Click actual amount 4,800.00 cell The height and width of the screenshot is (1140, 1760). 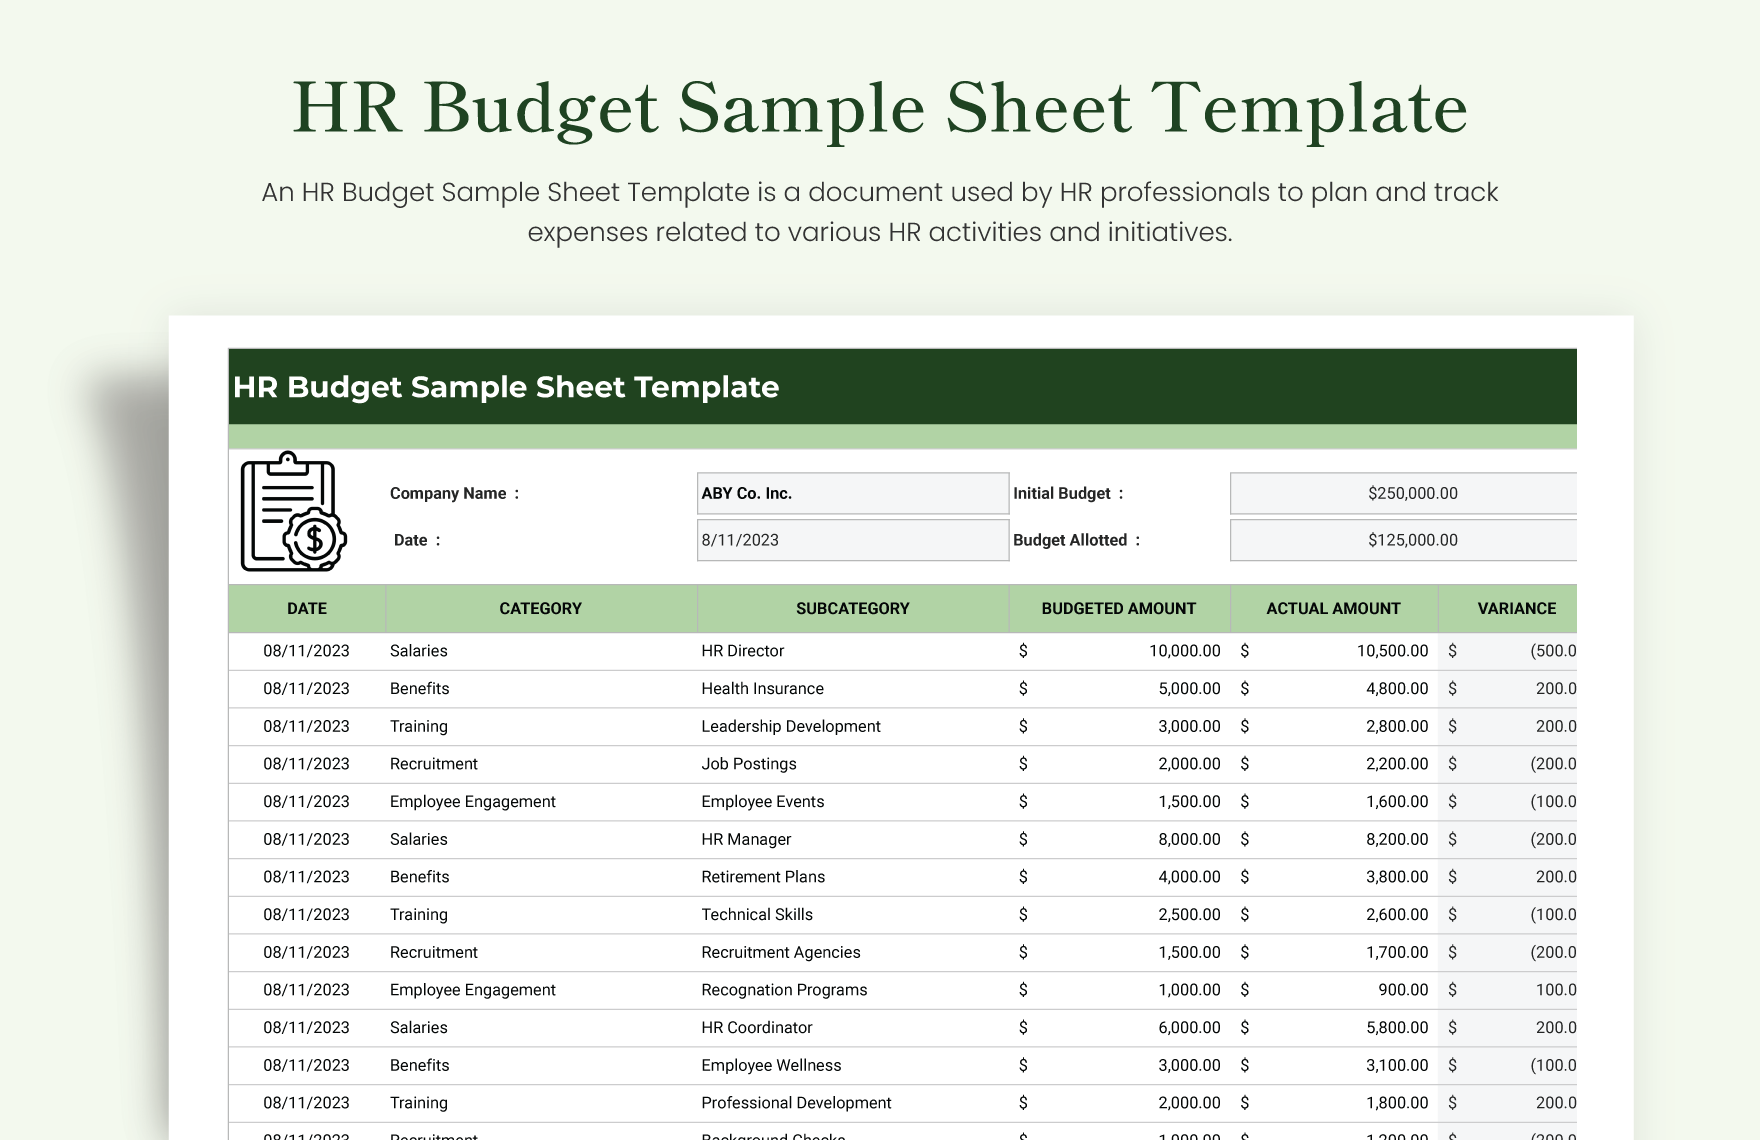(1334, 689)
